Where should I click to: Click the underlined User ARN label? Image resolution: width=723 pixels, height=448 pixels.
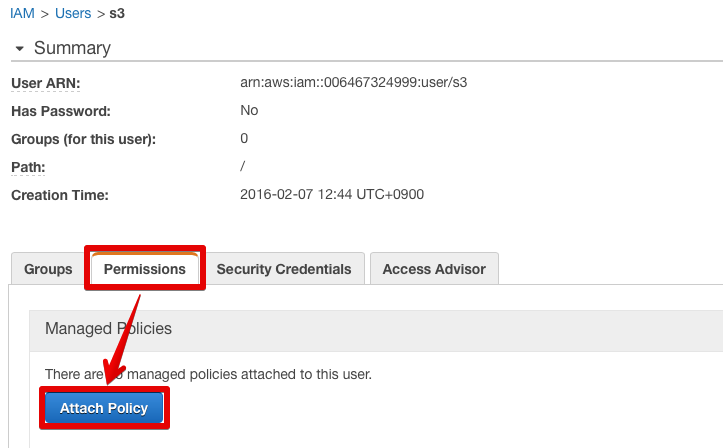[x=46, y=83]
